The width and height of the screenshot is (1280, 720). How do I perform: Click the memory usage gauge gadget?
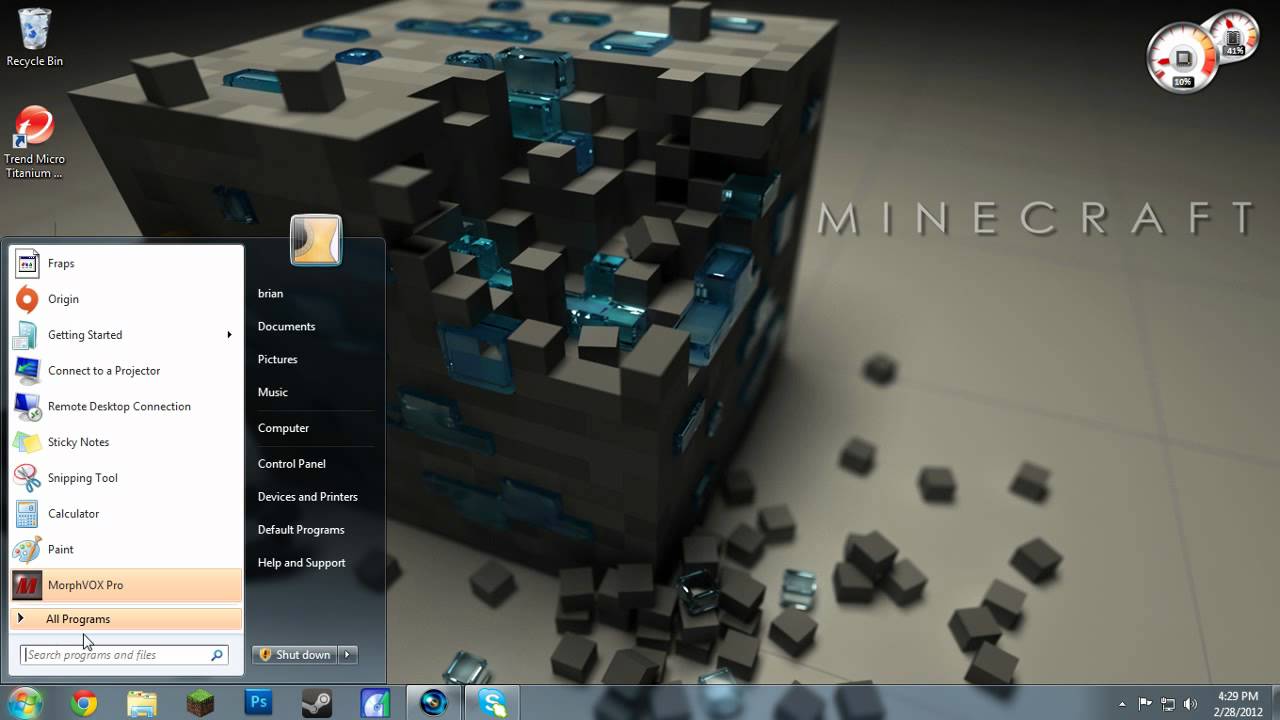[x=1233, y=37]
